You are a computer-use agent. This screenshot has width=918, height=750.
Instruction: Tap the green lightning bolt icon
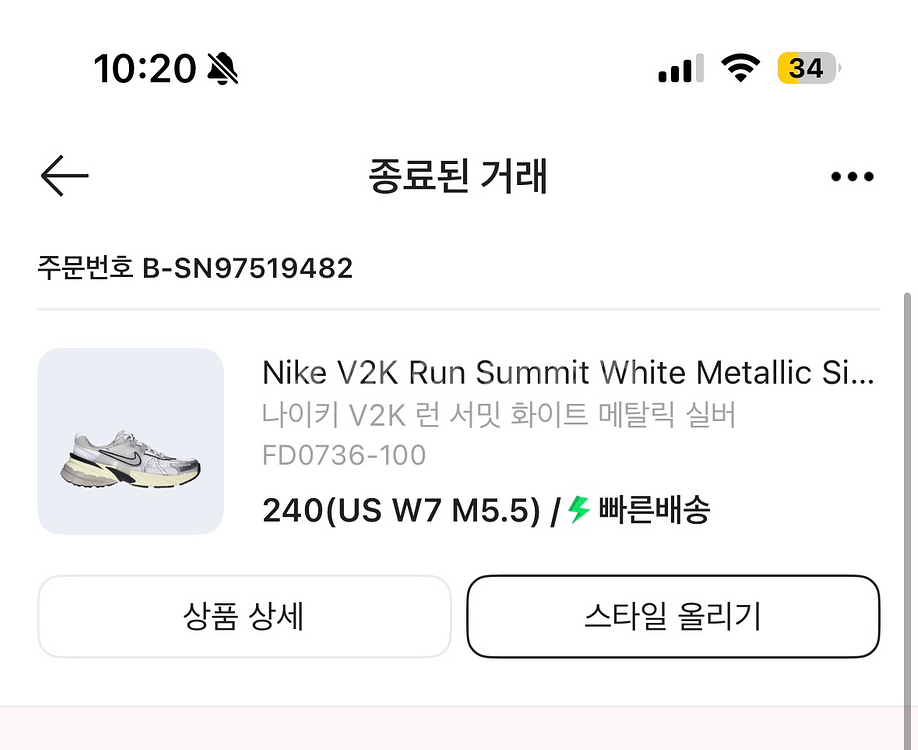pyautogui.click(x=579, y=510)
